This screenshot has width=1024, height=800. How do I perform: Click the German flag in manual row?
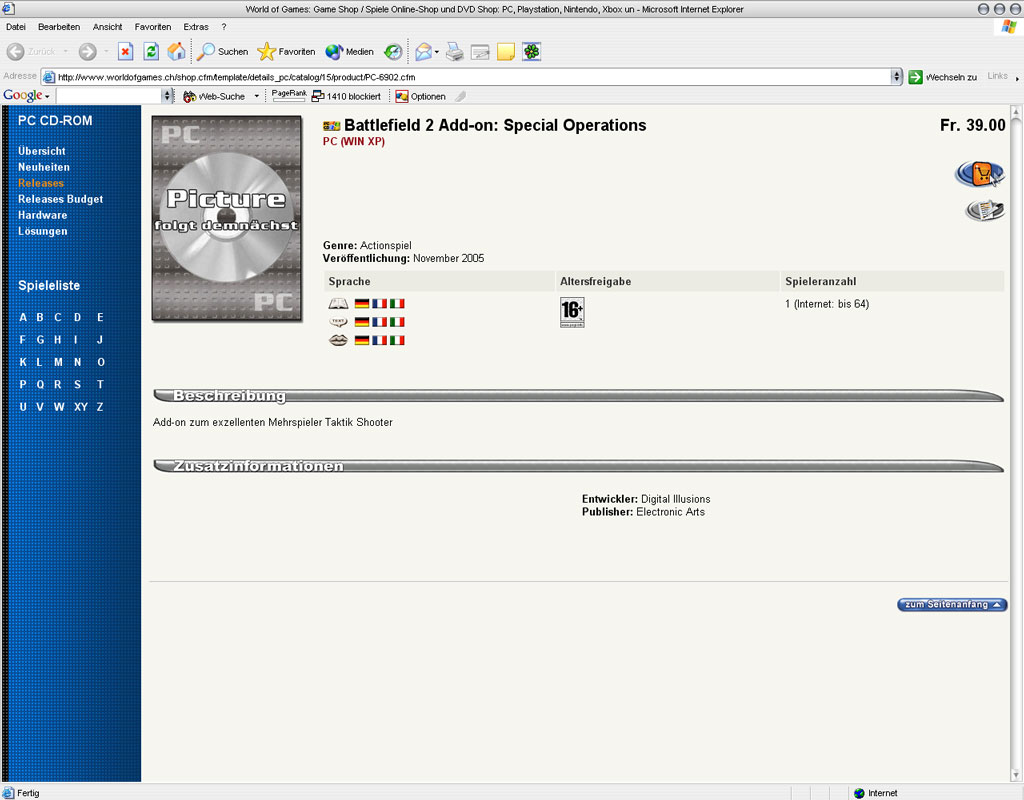click(x=362, y=304)
